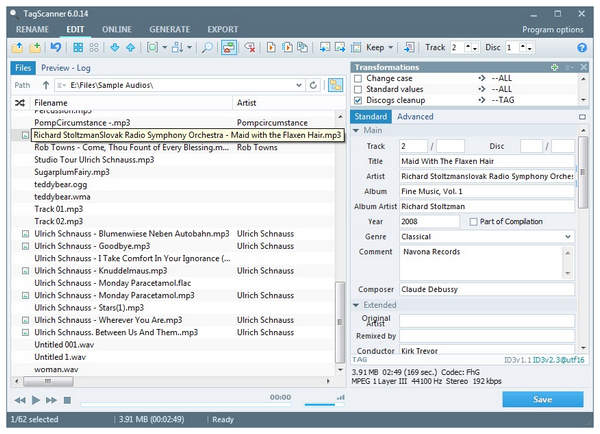This screenshot has height=434, width=600.
Task: Enable Change case transformation checkbox
Action: pos(358,78)
